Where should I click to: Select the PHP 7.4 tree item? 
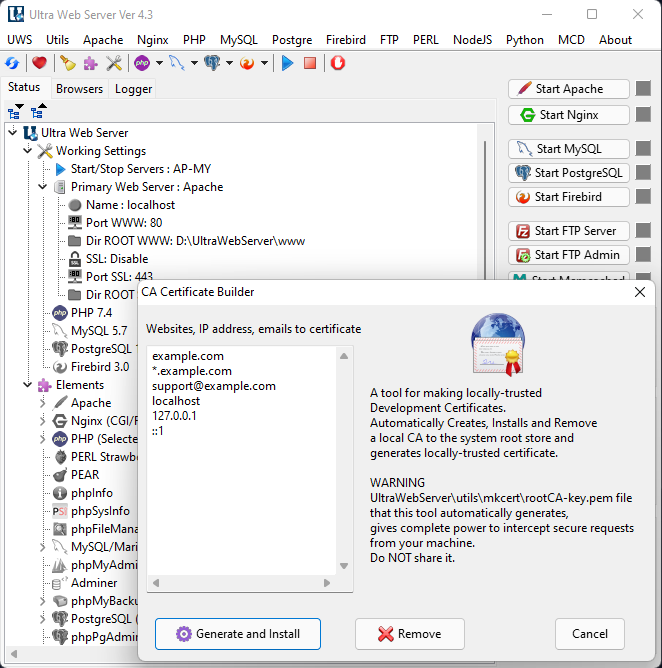[x=91, y=313]
